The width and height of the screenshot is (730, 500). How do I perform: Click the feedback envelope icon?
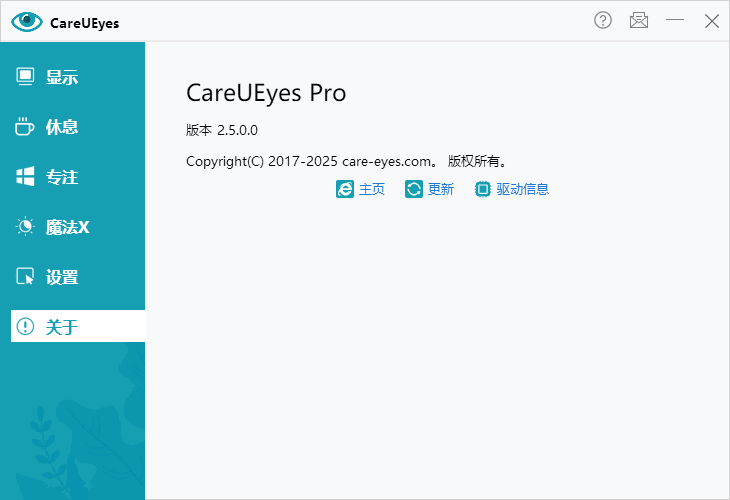(x=639, y=21)
